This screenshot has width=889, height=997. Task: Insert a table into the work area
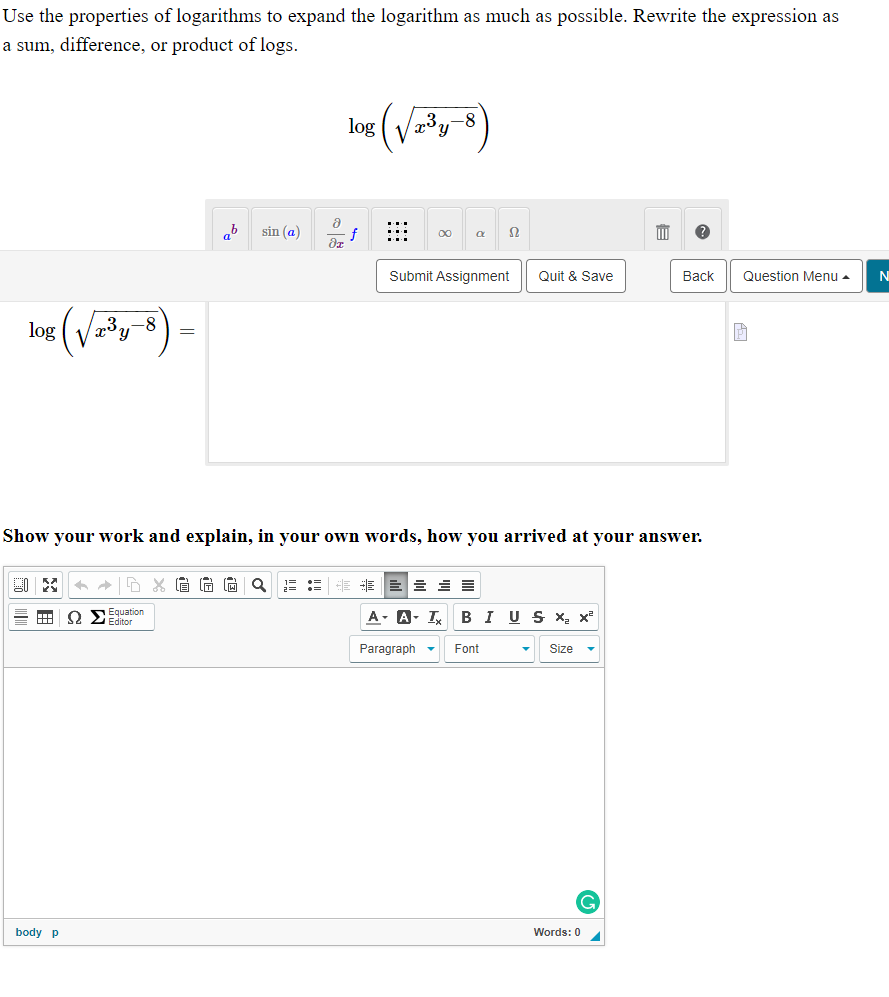pos(45,617)
